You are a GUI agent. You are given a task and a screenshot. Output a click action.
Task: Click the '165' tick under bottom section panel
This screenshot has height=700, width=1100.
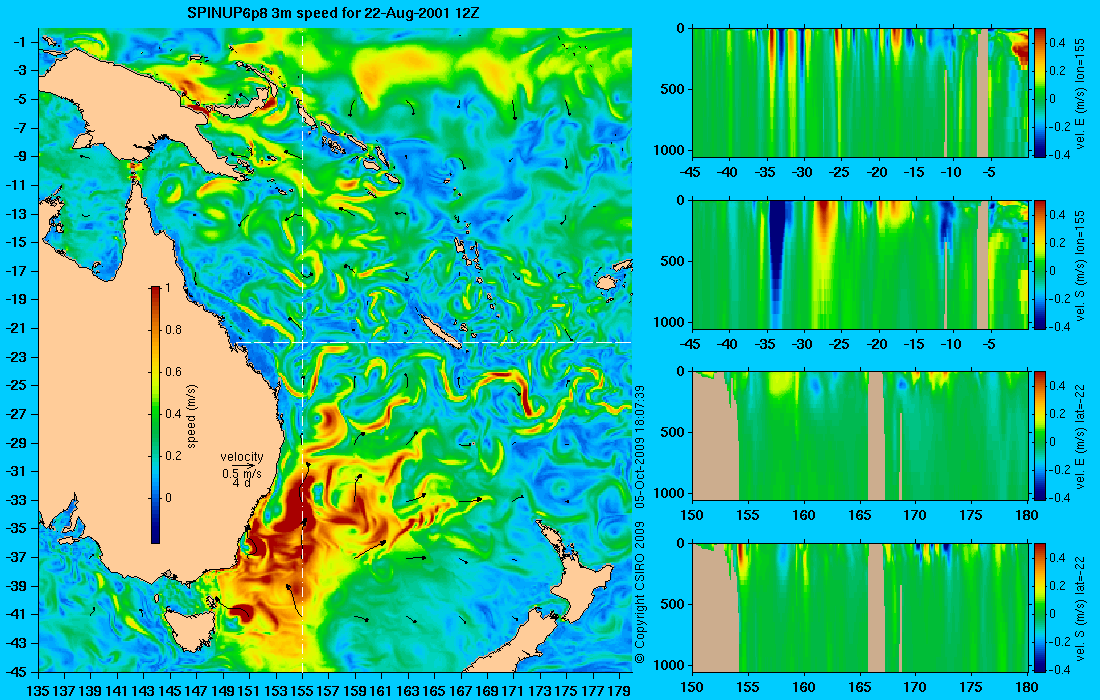tap(859, 687)
